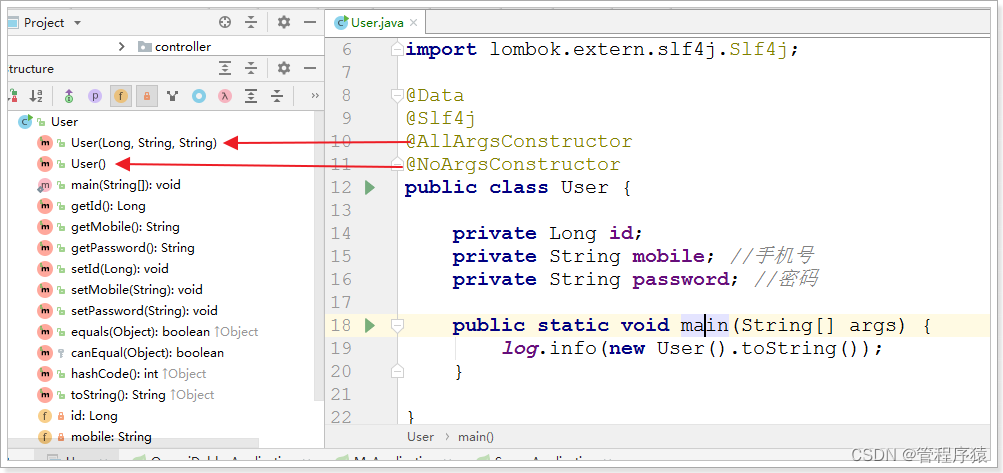Image resolution: width=1003 pixels, height=473 pixels.
Task: Click the @NoArgsConstructor annotation in code
Action: coord(513,164)
